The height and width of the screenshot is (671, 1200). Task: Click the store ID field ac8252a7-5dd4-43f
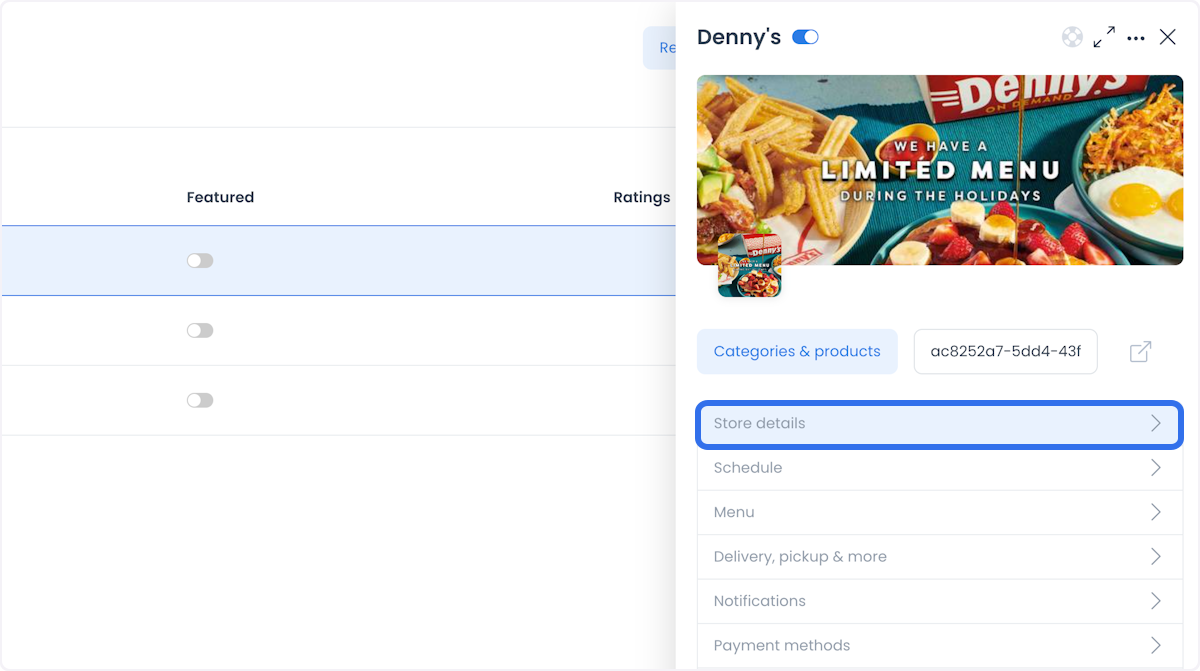pos(1006,352)
